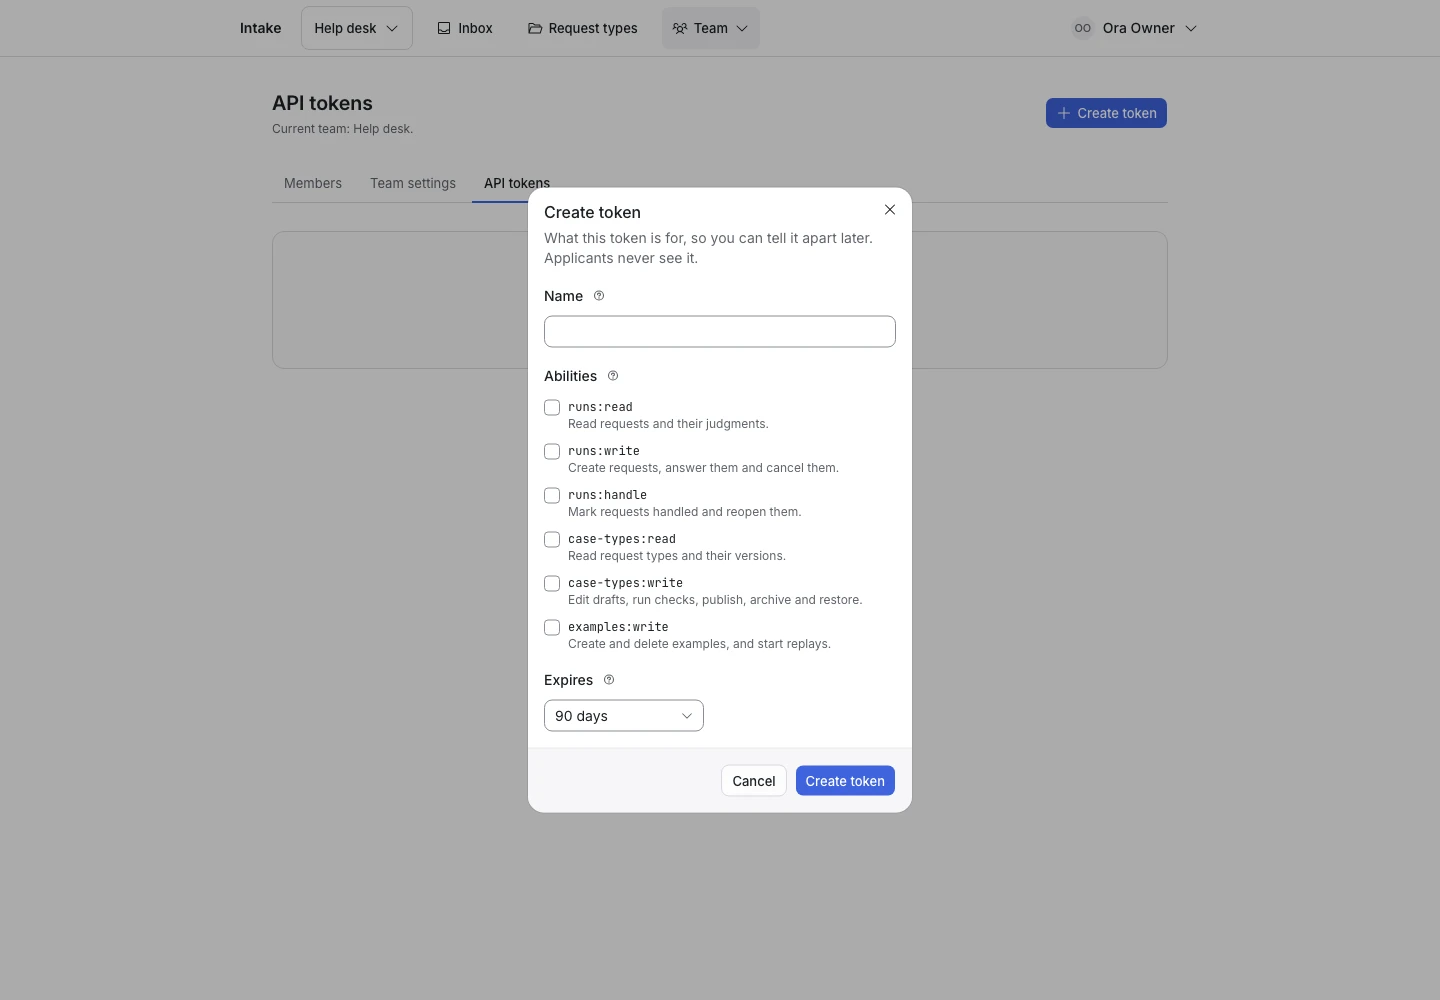Click the help icon next to Expires
This screenshot has width=1440, height=1000.
[609, 680]
